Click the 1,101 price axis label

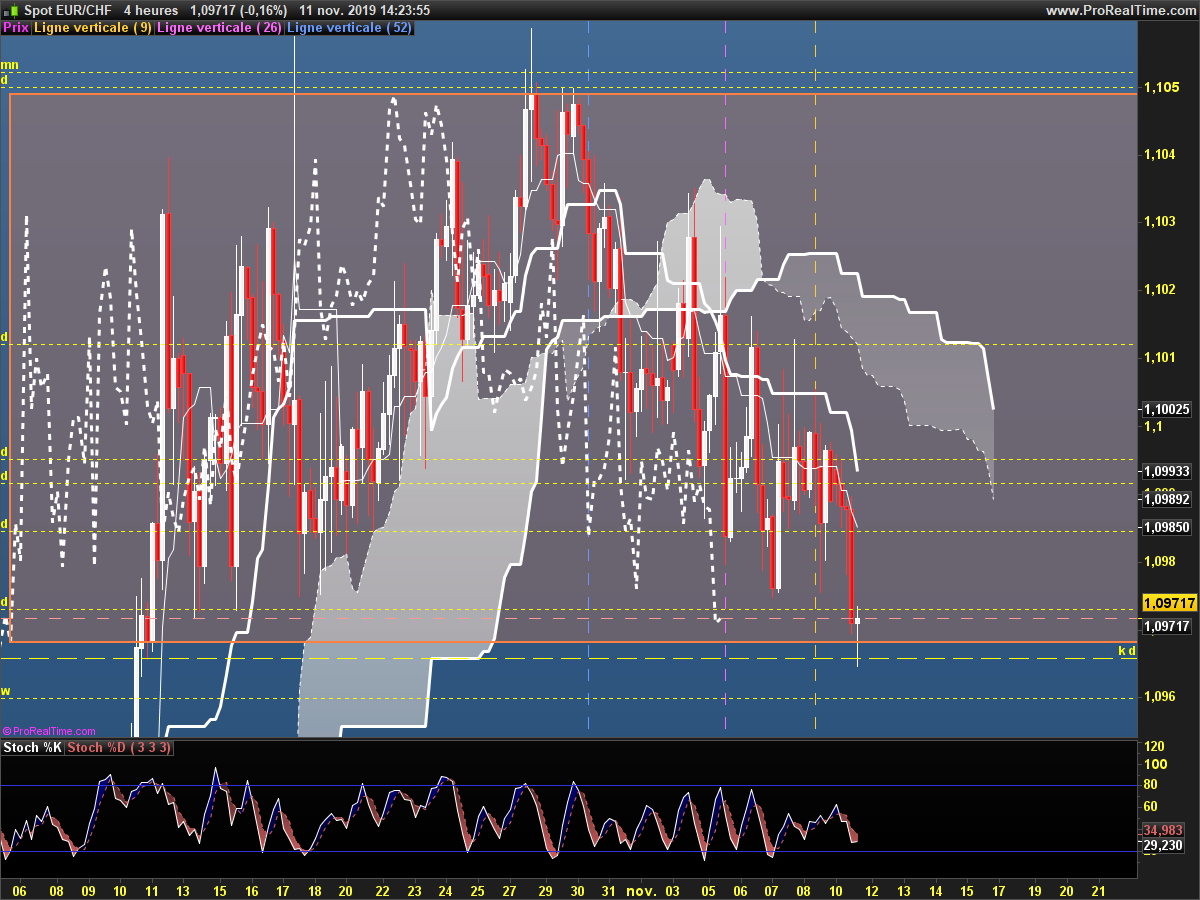tap(1162, 357)
